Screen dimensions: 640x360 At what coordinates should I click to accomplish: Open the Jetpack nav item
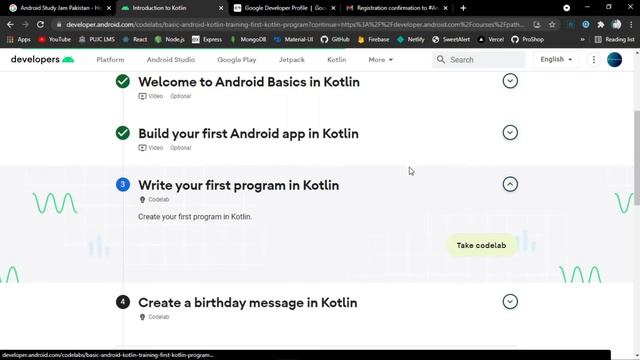tap(291, 60)
